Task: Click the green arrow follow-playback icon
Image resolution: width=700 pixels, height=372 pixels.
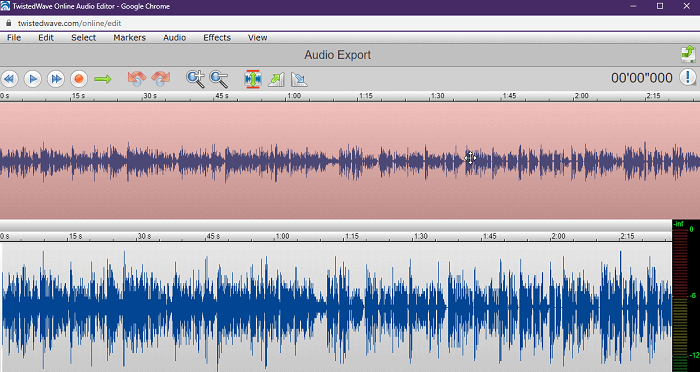Action: (103, 79)
